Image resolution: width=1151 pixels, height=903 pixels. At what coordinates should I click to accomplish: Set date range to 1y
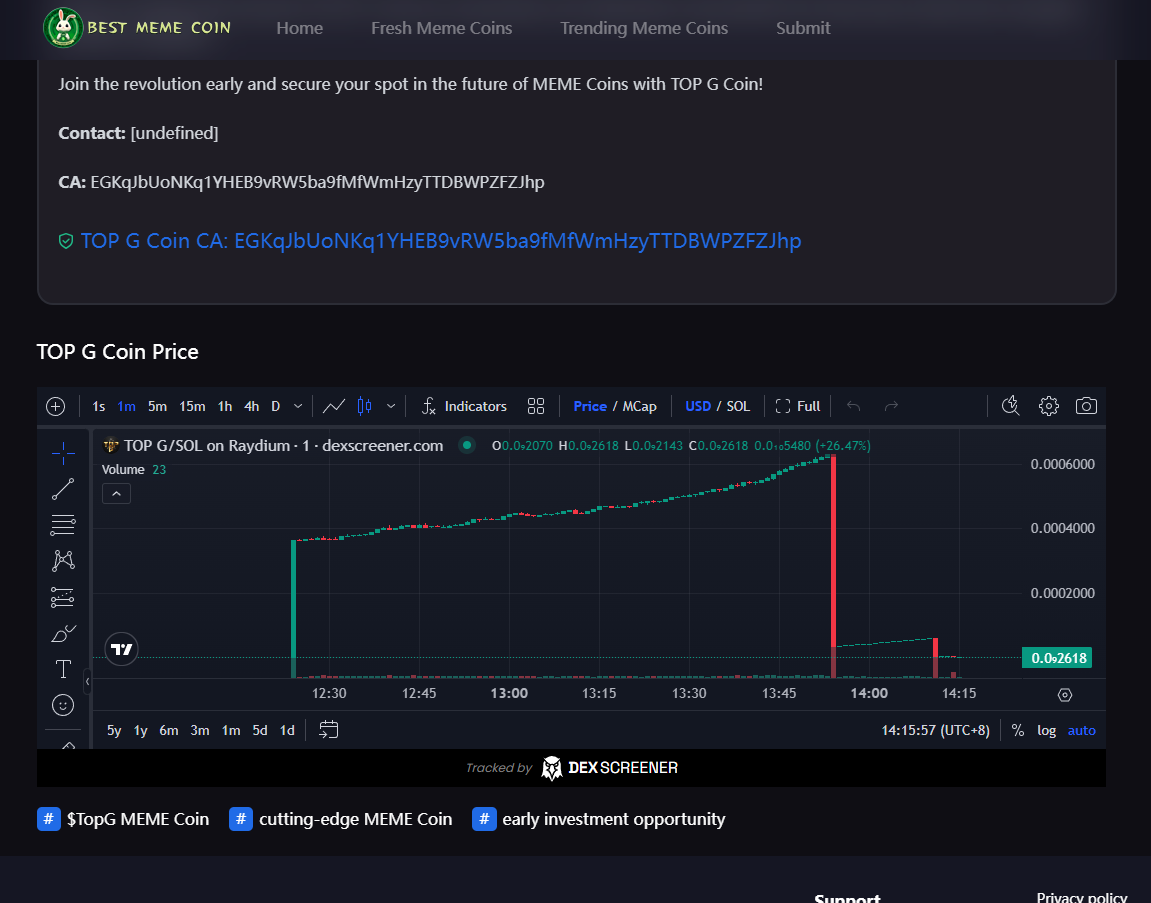(x=140, y=730)
